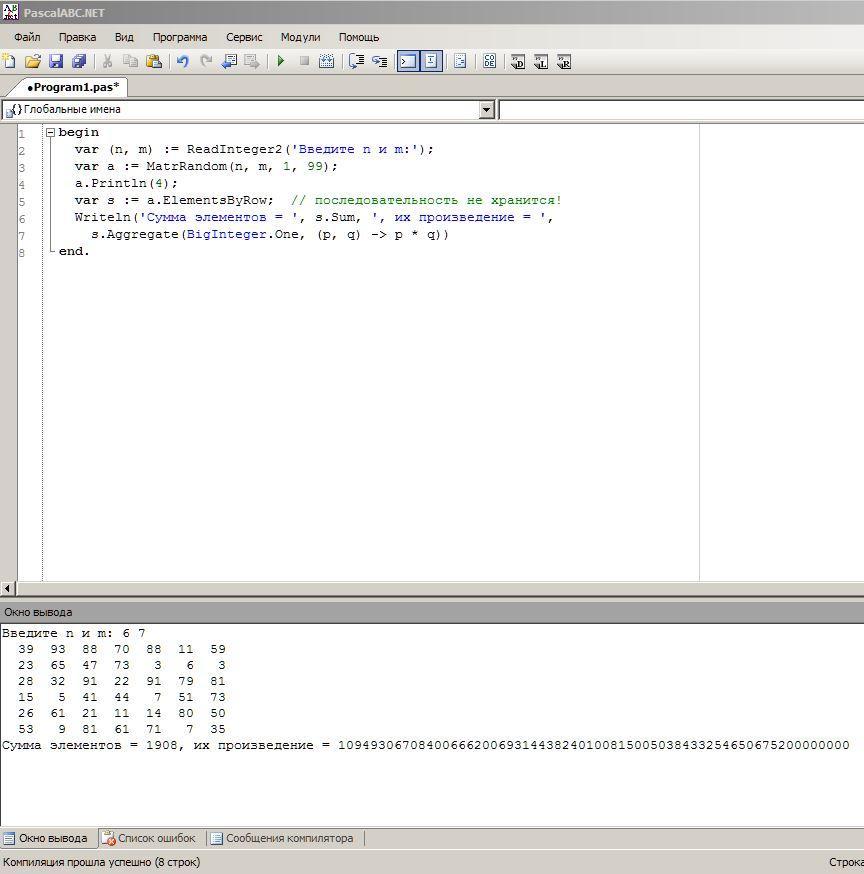Screen dimensions: 864x874
Task: Click the code formatting icon
Action: pyautogui.click(x=460, y=61)
